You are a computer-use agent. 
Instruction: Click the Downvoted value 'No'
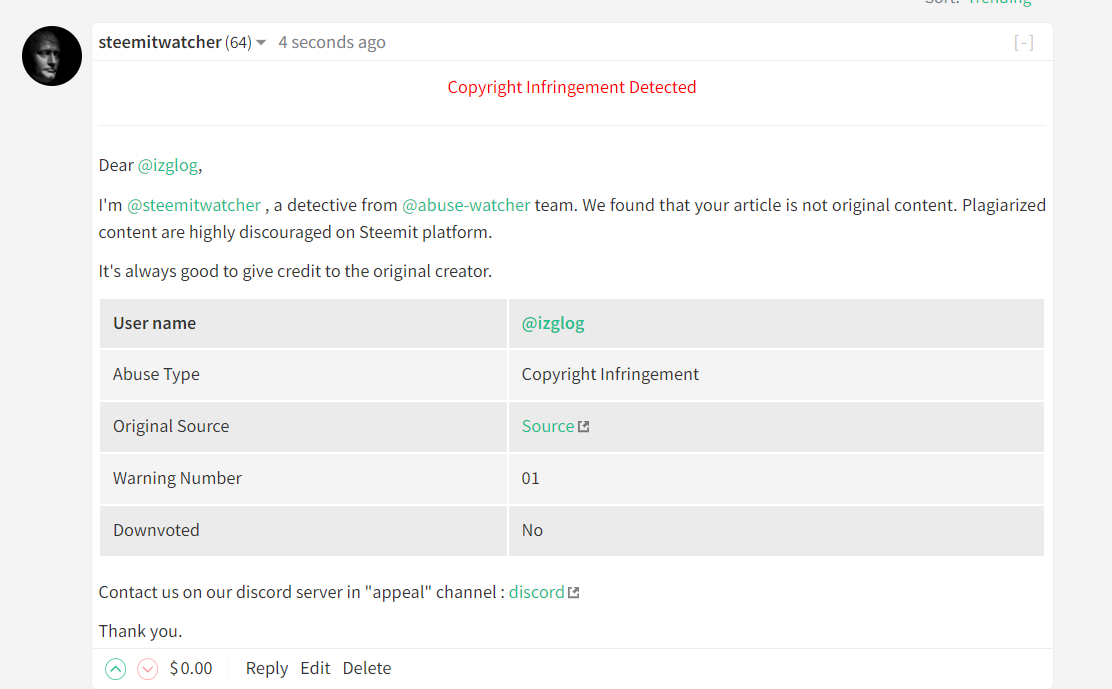[532, 530]
